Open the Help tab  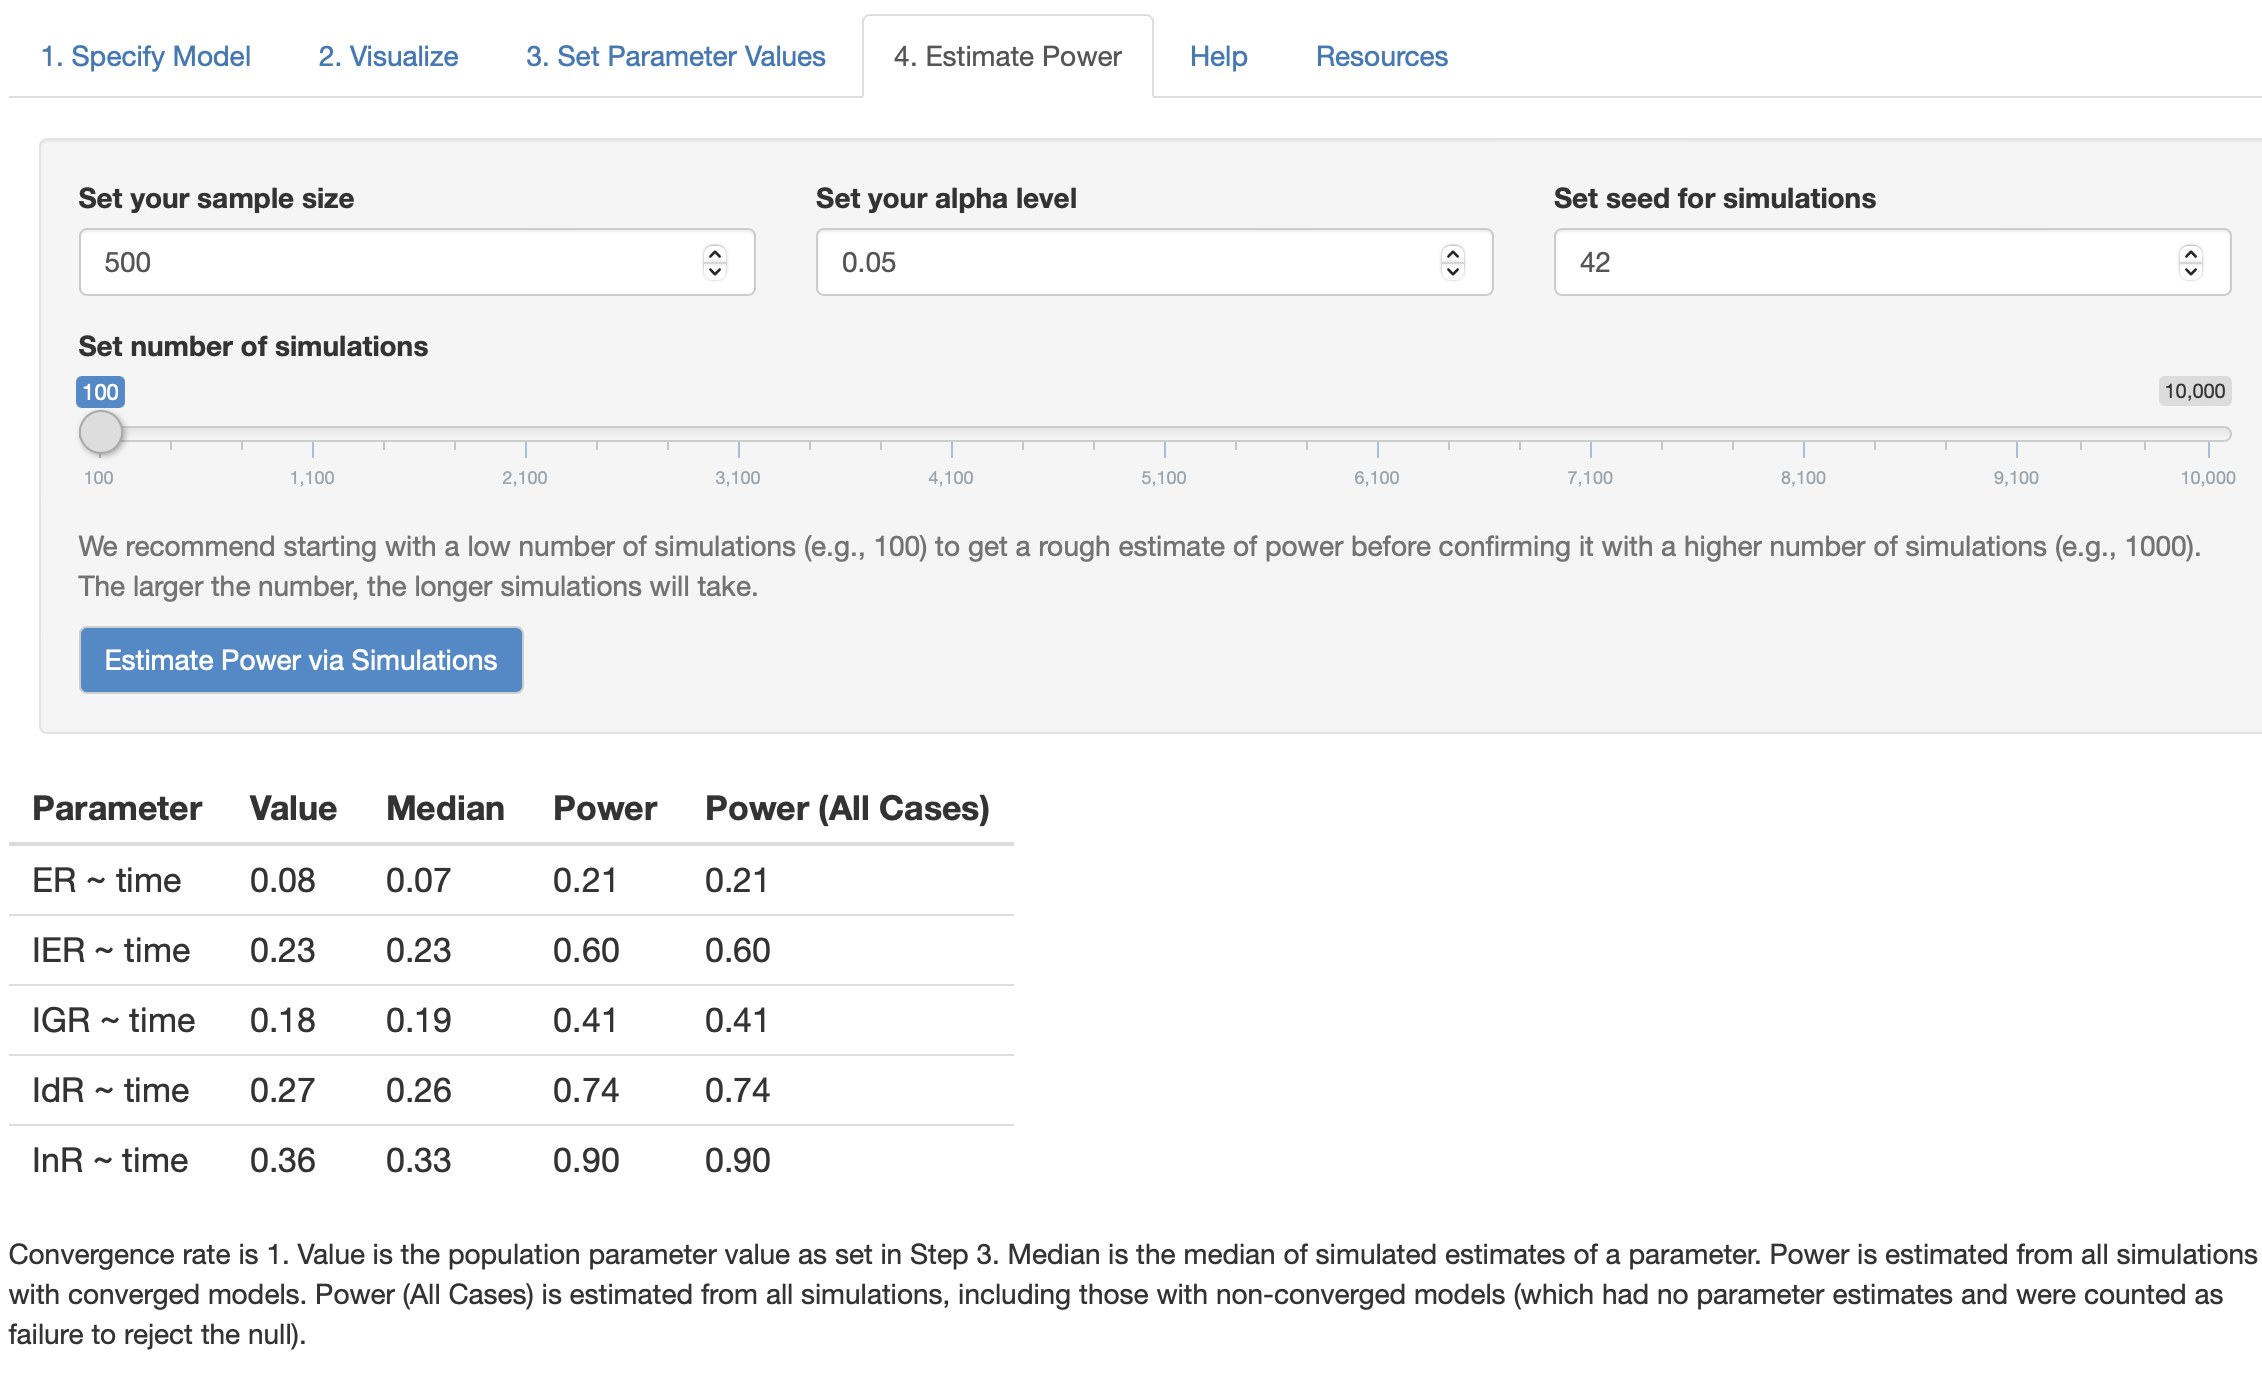pyautogui.click(x=1218, y=57)
